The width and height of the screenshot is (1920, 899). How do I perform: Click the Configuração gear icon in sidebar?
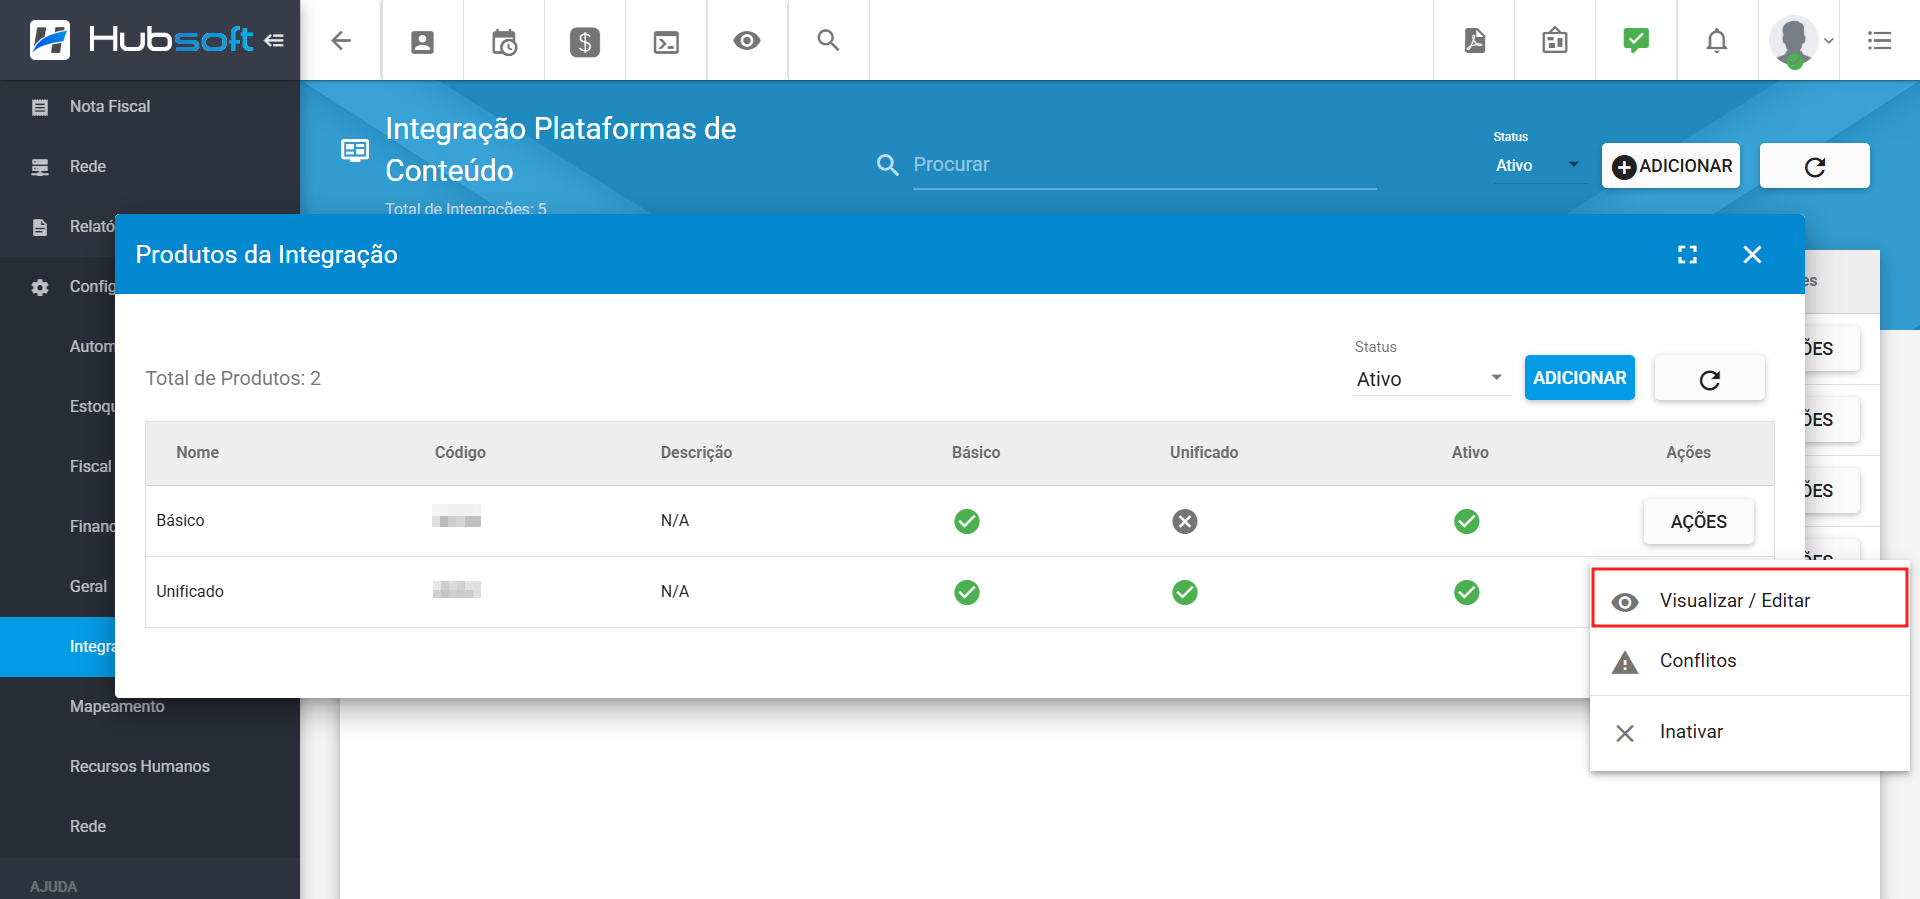click(40, 287)
